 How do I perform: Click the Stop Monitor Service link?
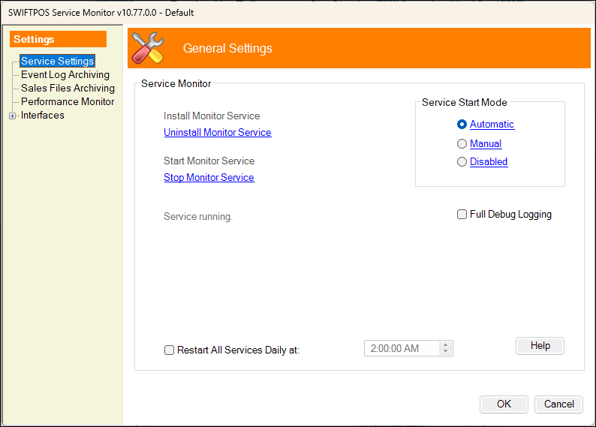[209, 177]
